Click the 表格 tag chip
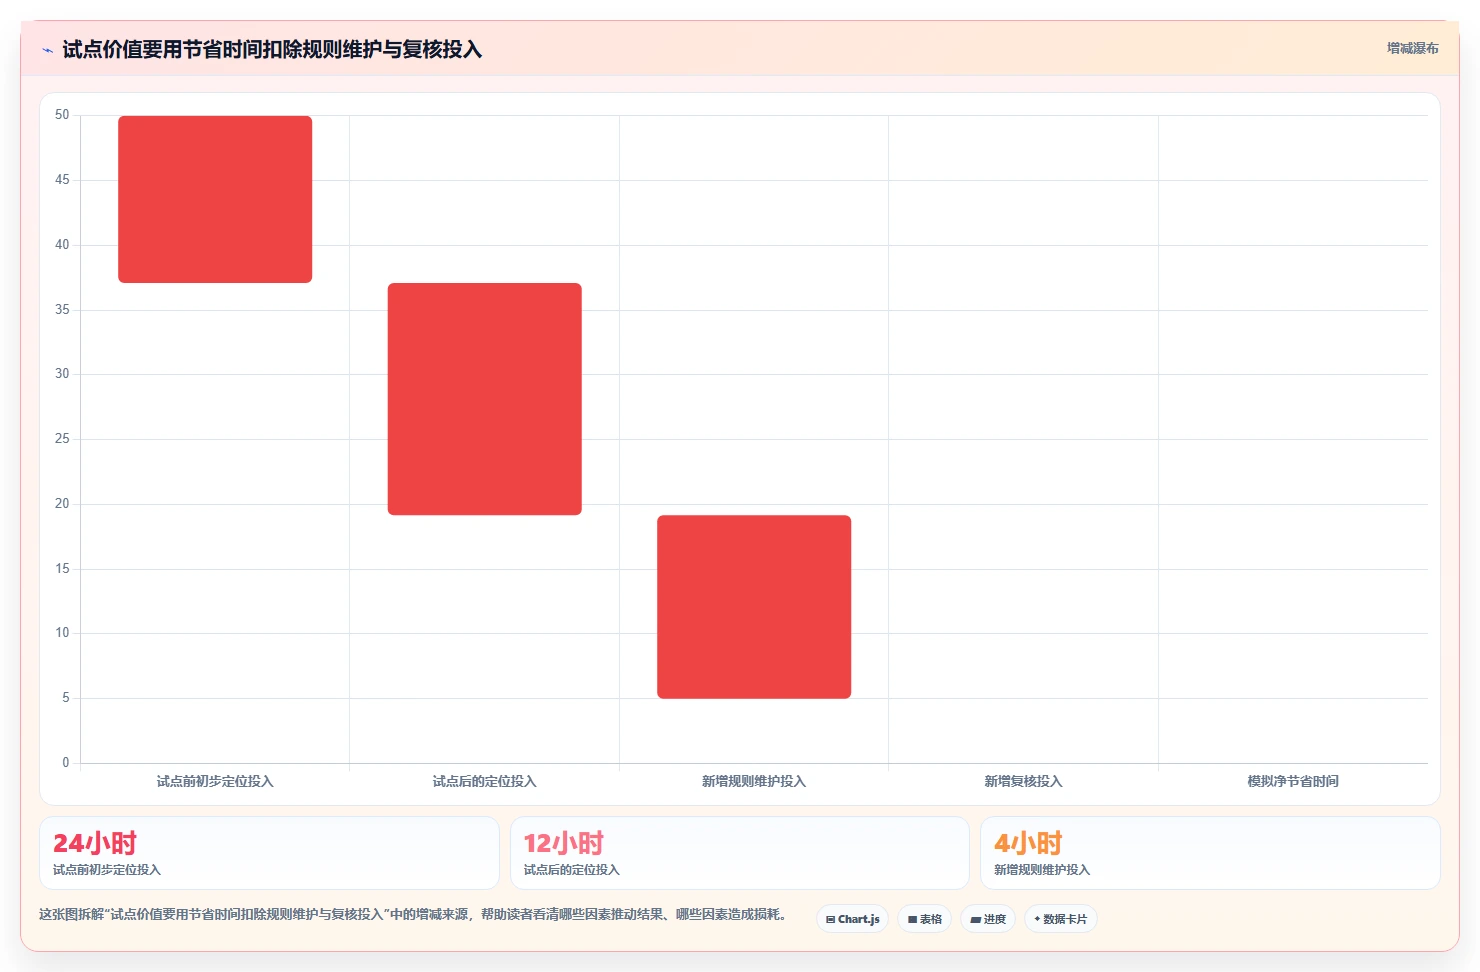The height and width of the screenshot is (972, 1480). tap(925, 919)
